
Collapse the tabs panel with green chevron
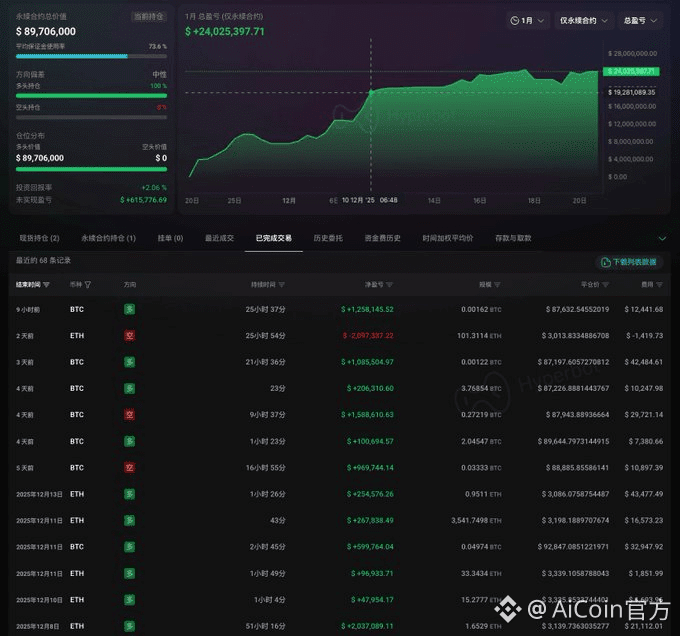tap(662, 238)
